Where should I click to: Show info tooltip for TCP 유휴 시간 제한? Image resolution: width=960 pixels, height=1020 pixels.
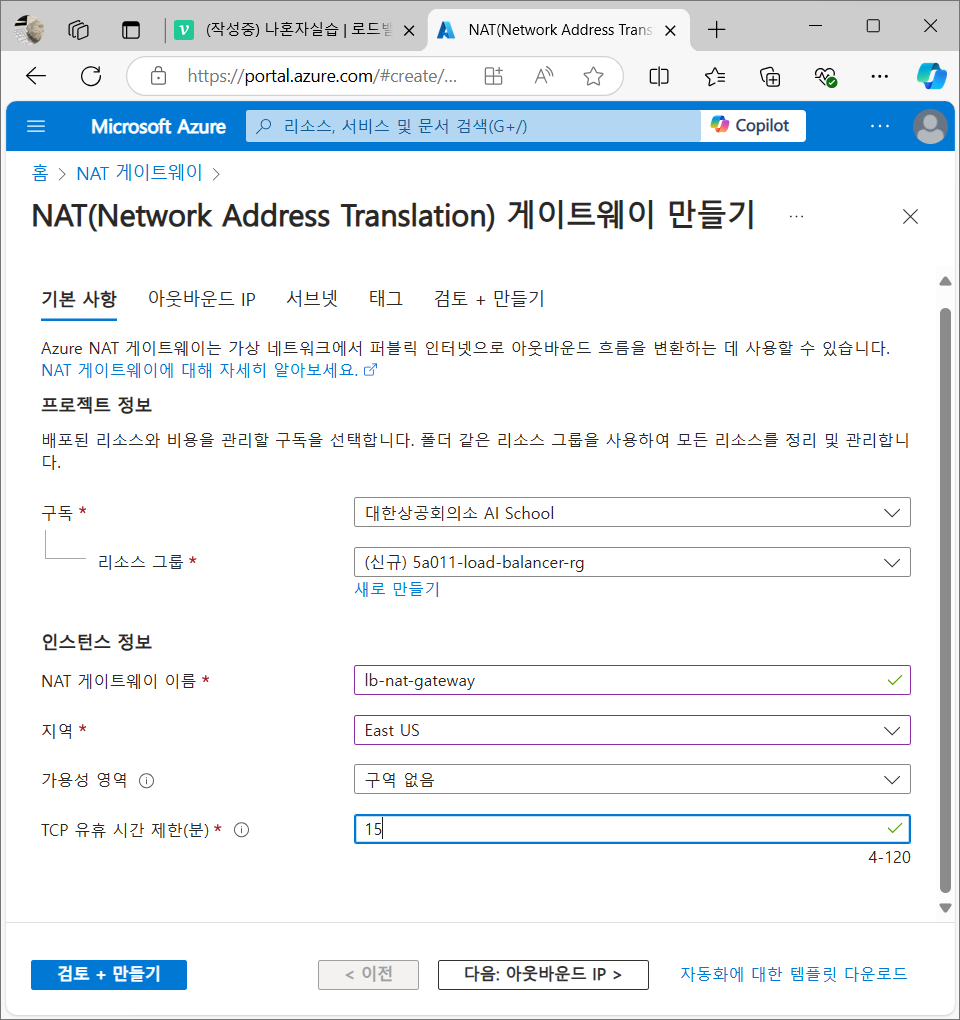pos(241,829)
